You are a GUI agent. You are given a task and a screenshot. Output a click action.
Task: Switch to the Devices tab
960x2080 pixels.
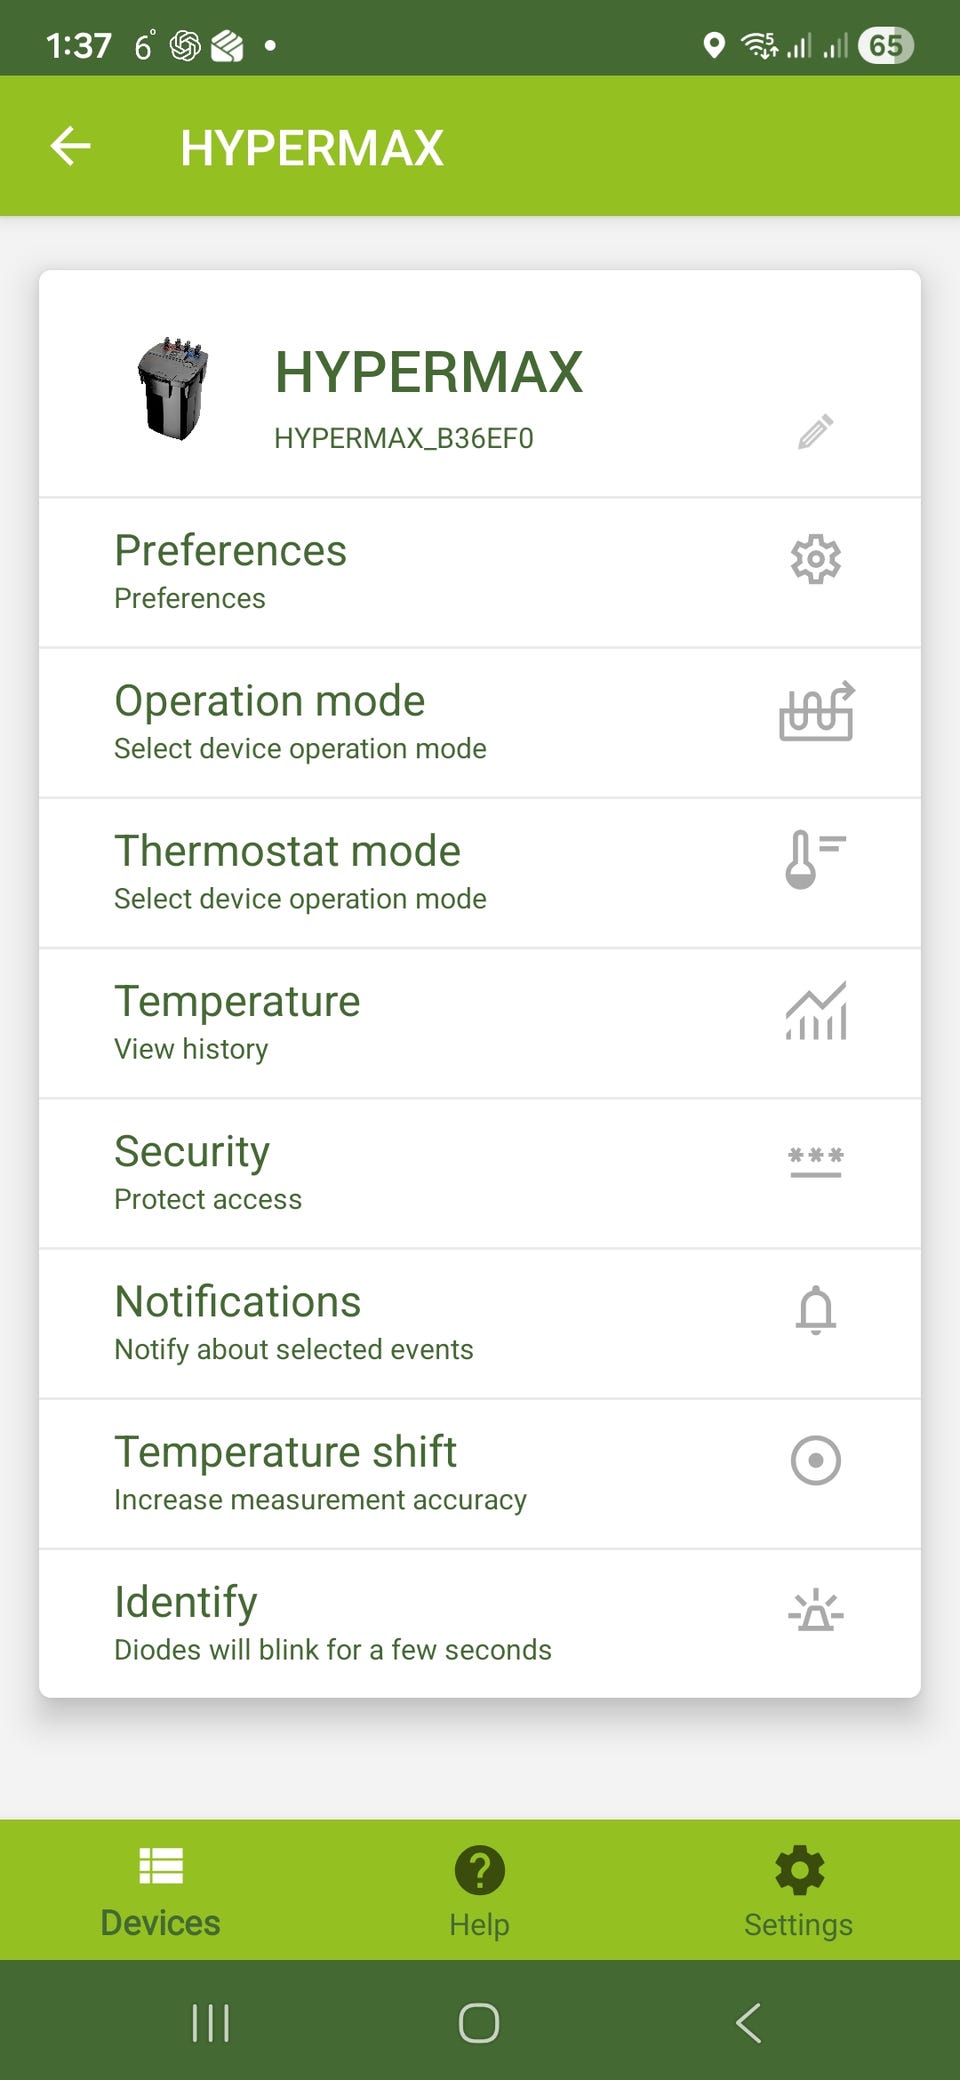click(160, 1890)
